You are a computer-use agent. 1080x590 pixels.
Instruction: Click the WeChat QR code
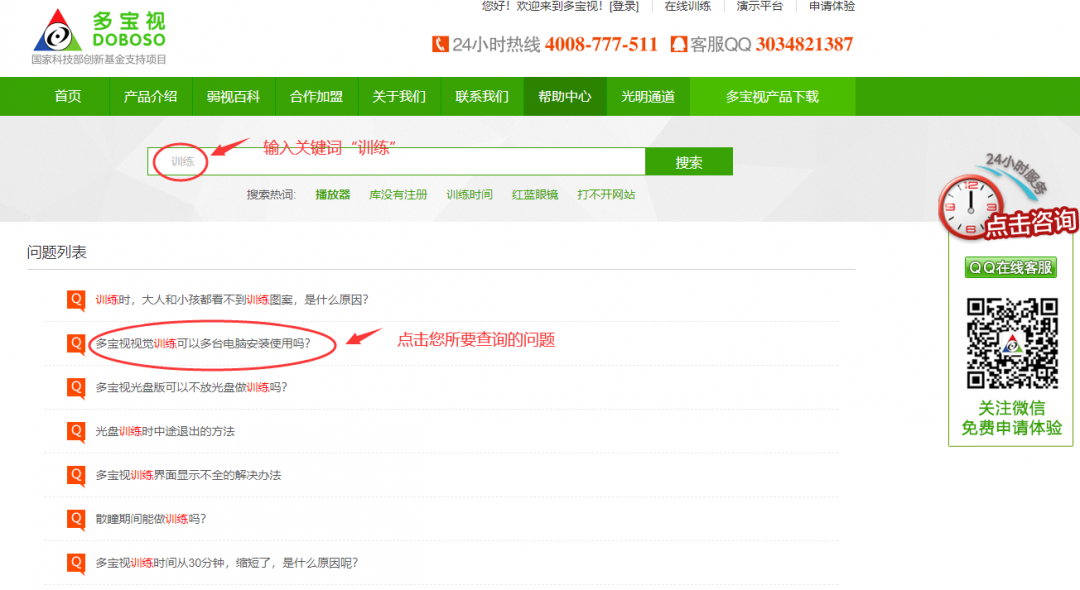click(x=1012, y=343)
